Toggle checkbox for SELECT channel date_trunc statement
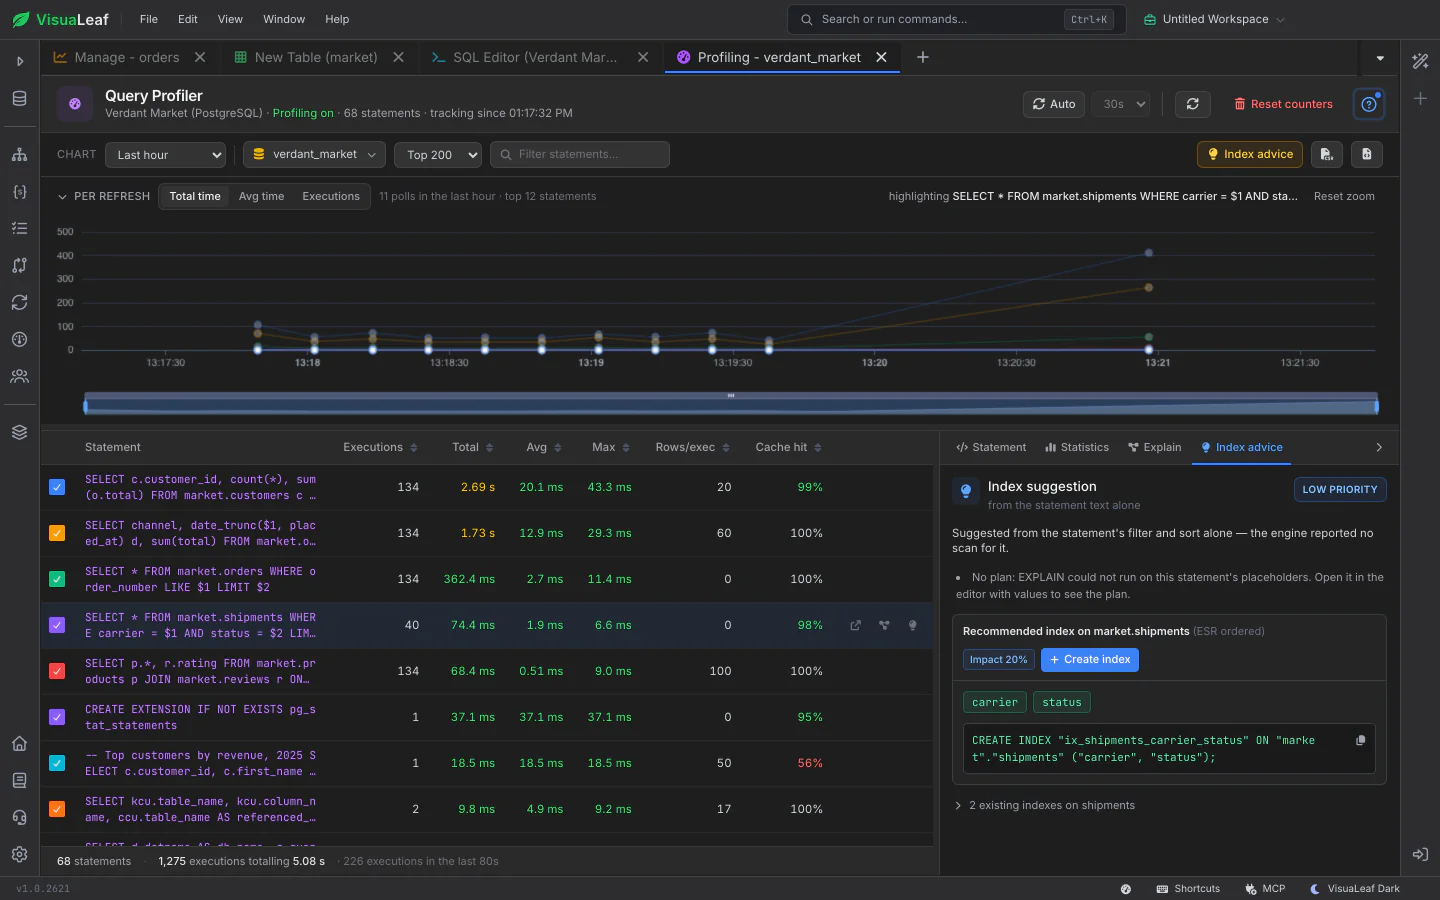The image size is (1440, 900). tap(57, 534)
